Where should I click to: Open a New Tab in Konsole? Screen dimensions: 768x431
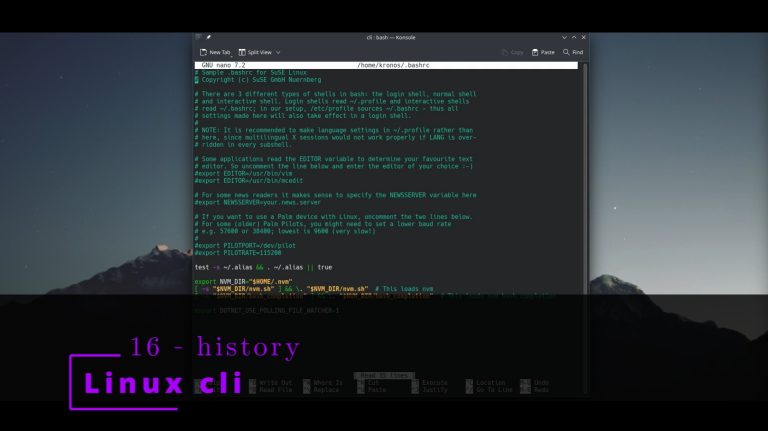pos(215,52)
